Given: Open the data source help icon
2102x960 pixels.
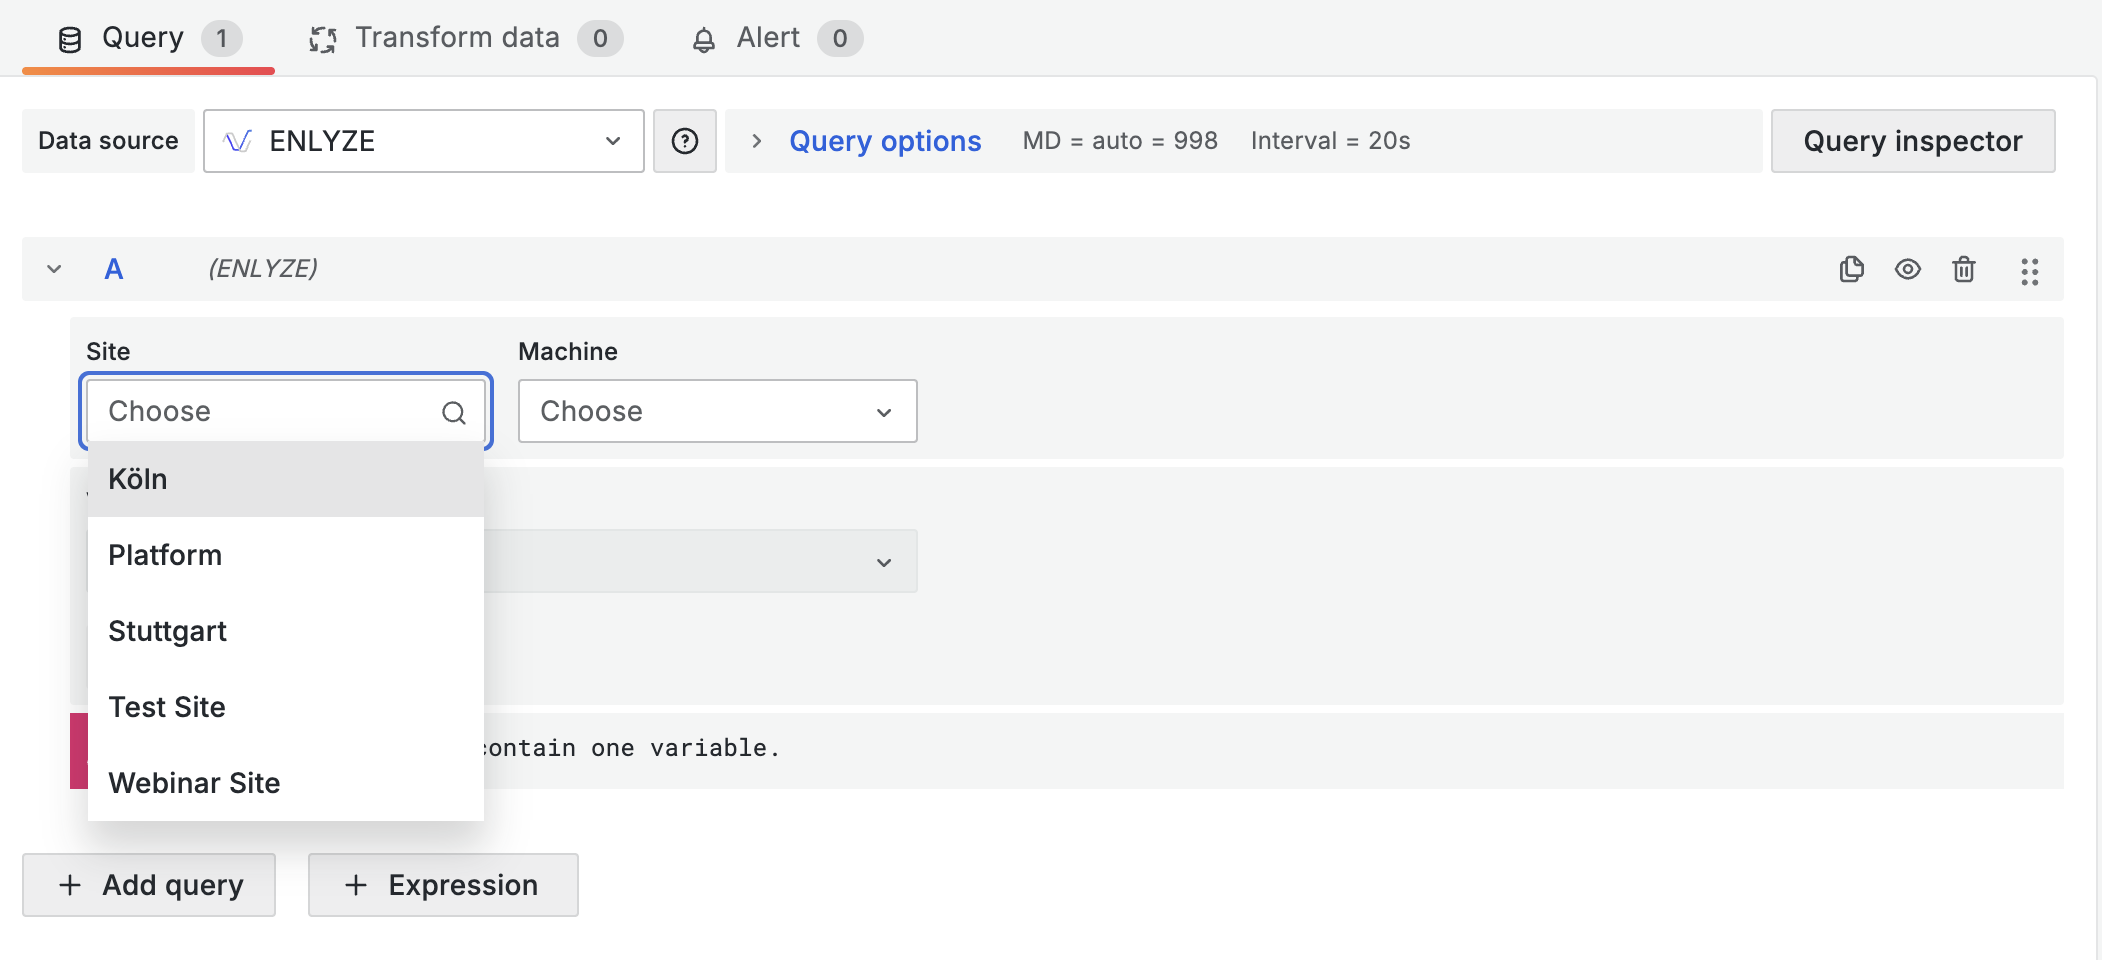Looking at the screenshot, I should point(685,141).
